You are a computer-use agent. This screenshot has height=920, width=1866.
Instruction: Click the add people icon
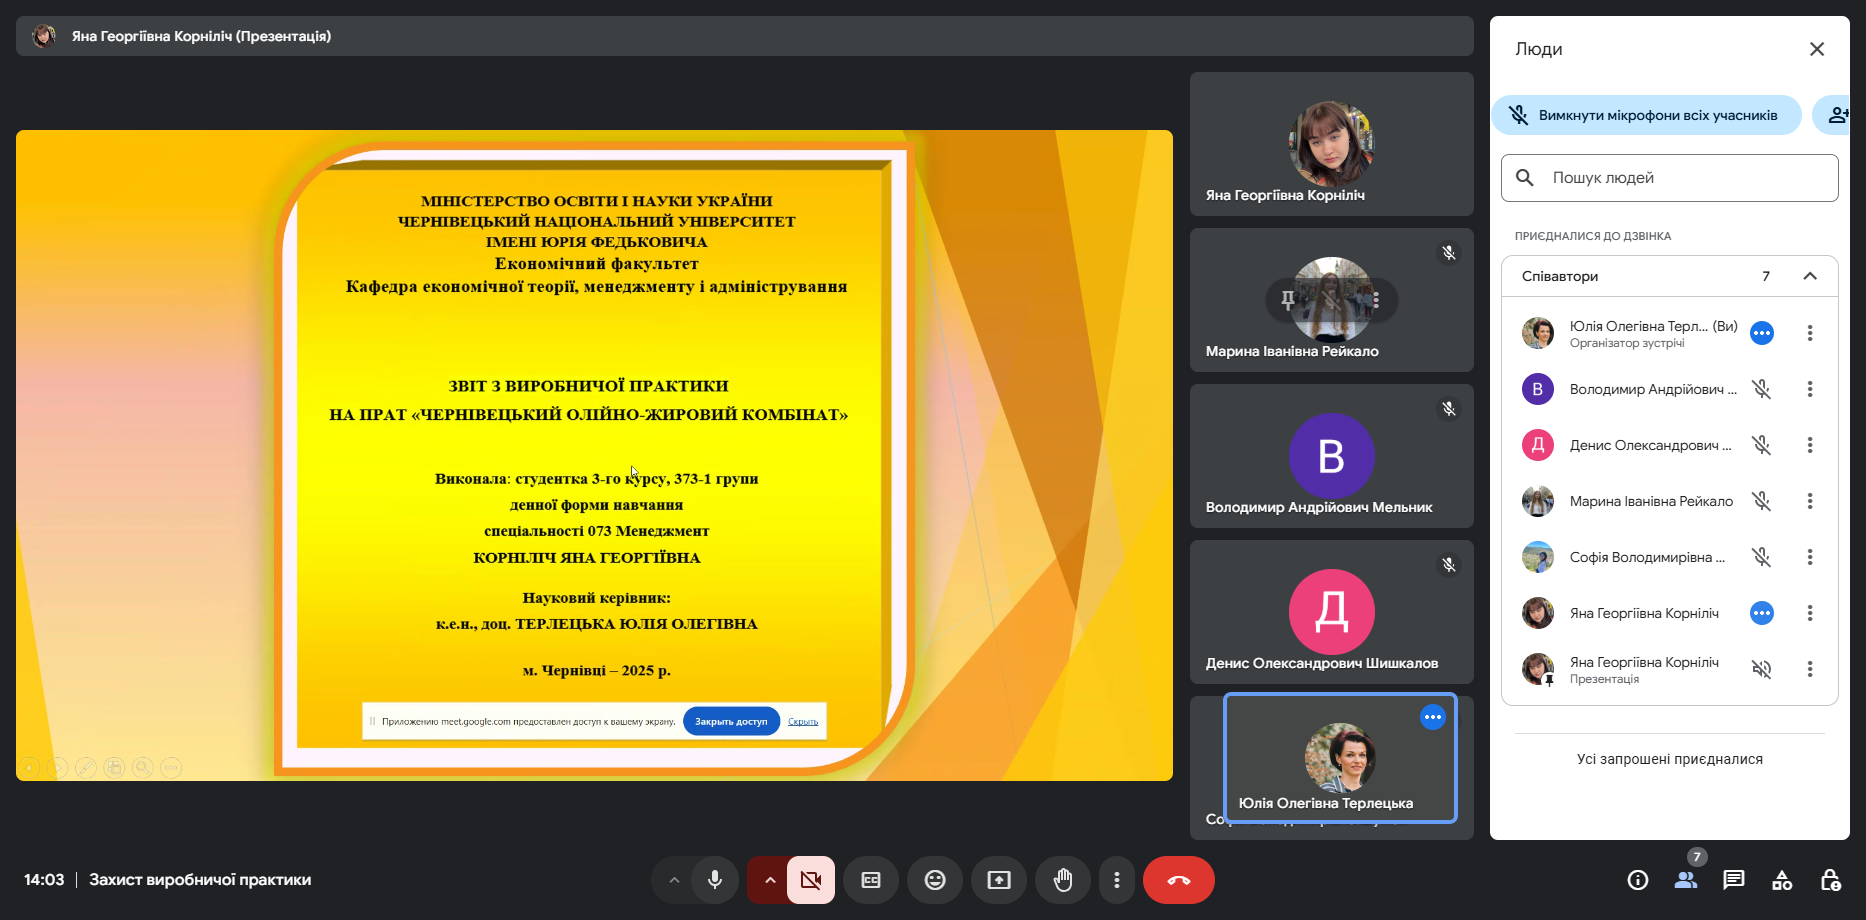point(1837,115)
